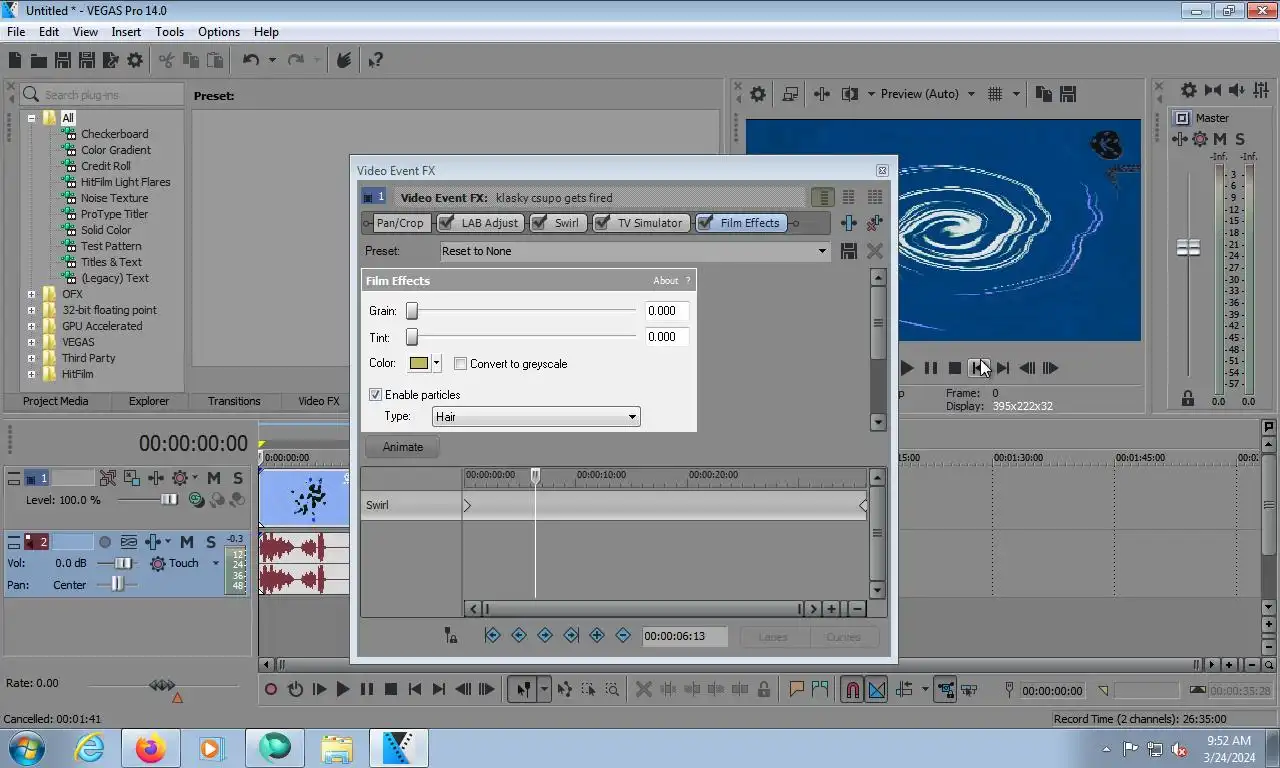Click the About link in Film Effects
Screen dimensions: 1280x768
(666, 281)
